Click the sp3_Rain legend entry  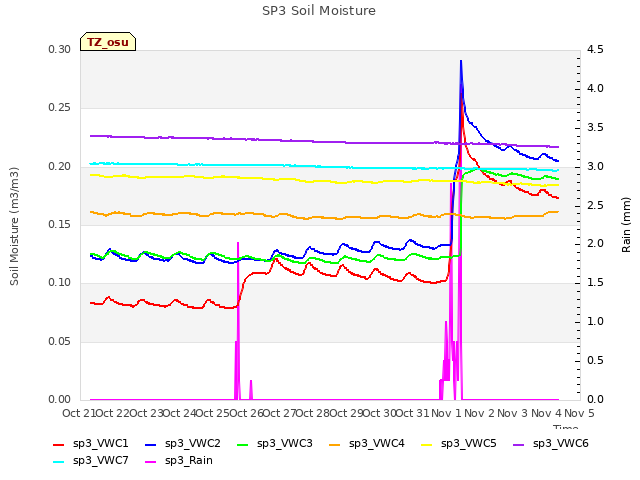pyautogui.click(x=179, y=461)
